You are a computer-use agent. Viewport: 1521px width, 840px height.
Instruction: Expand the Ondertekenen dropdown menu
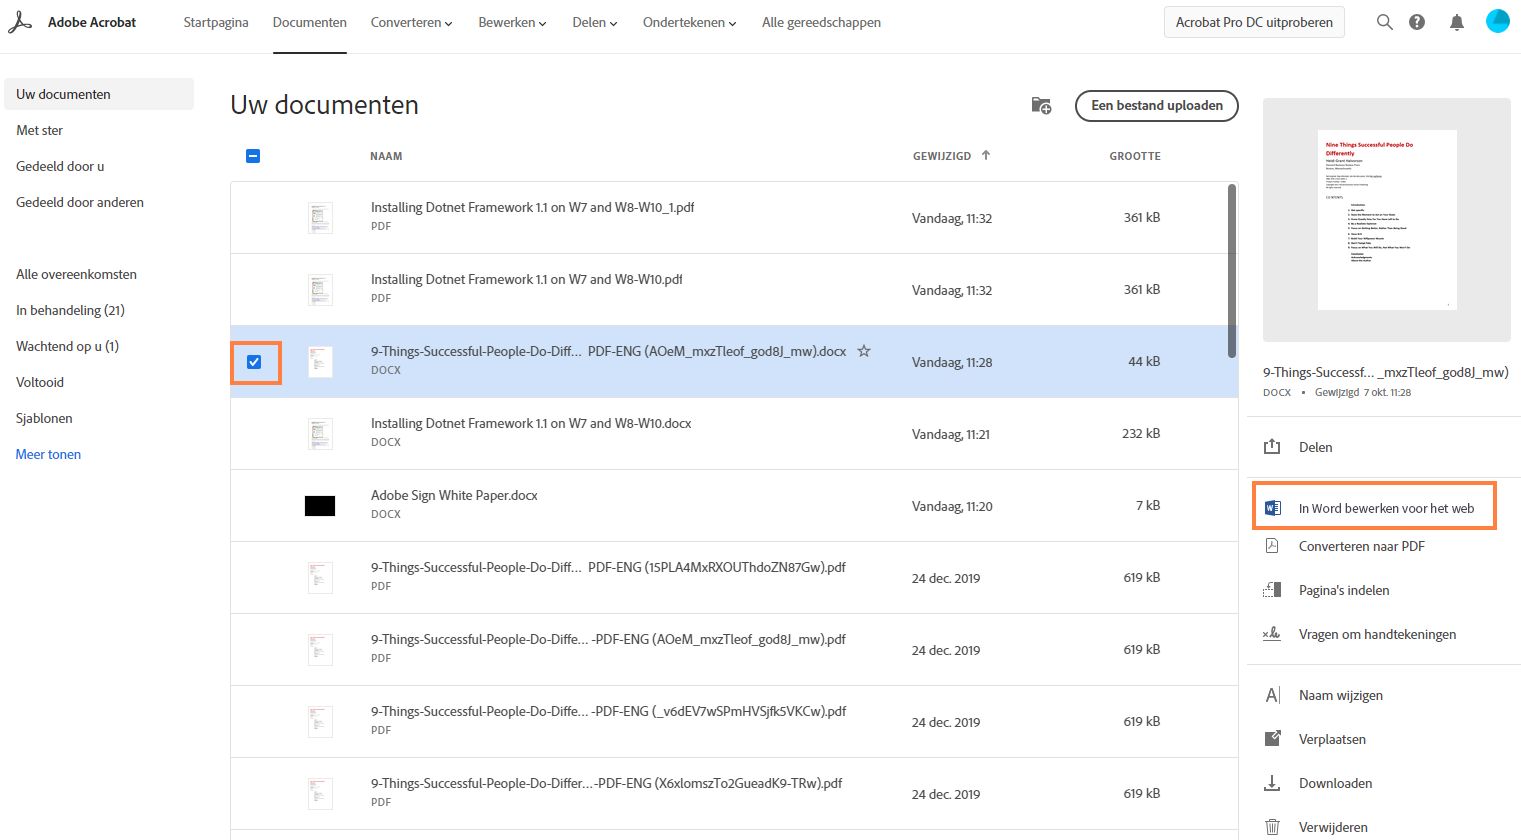(x=689, y=22)
